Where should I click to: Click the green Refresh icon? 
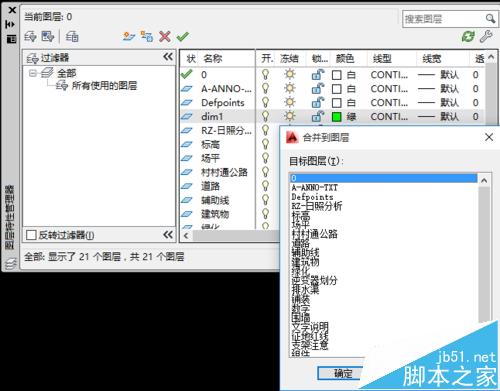(x=468, y=36)
